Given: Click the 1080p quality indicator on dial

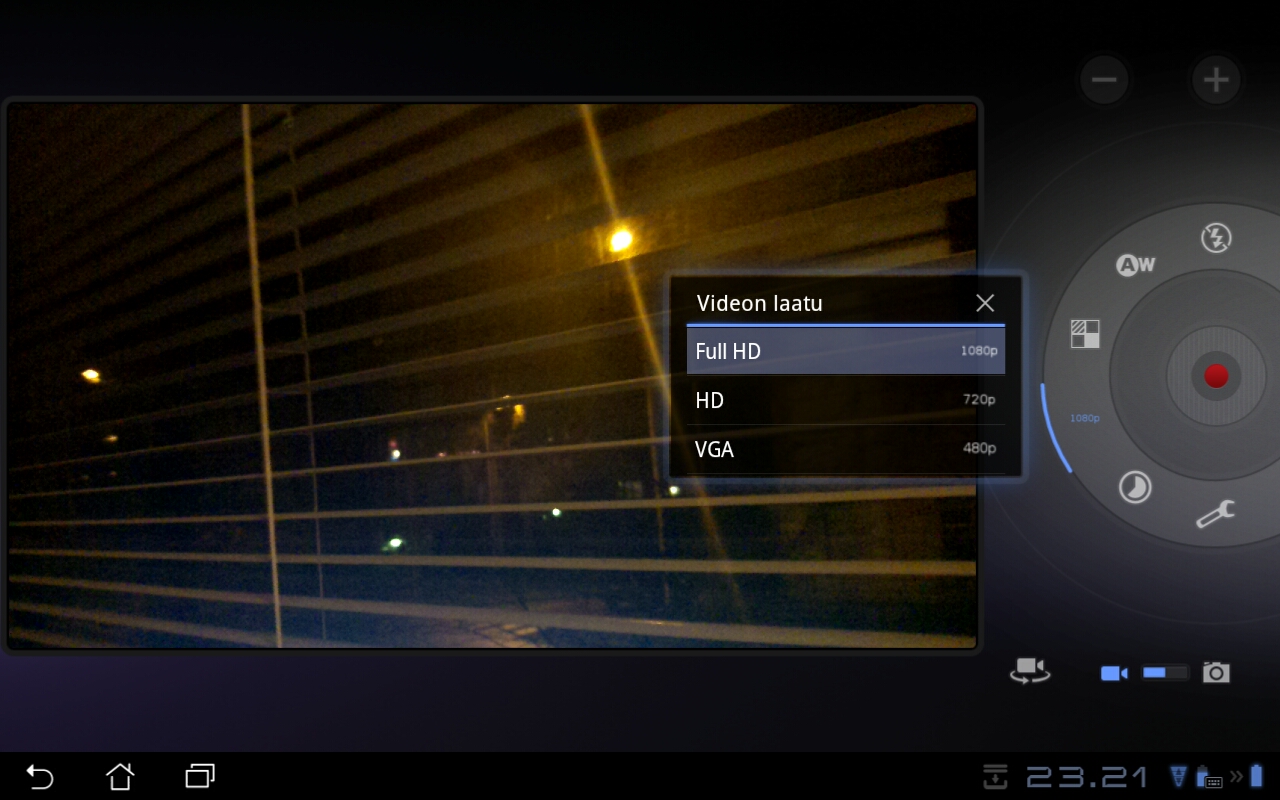Looking at the screenshot, I should click(1085, 418).
